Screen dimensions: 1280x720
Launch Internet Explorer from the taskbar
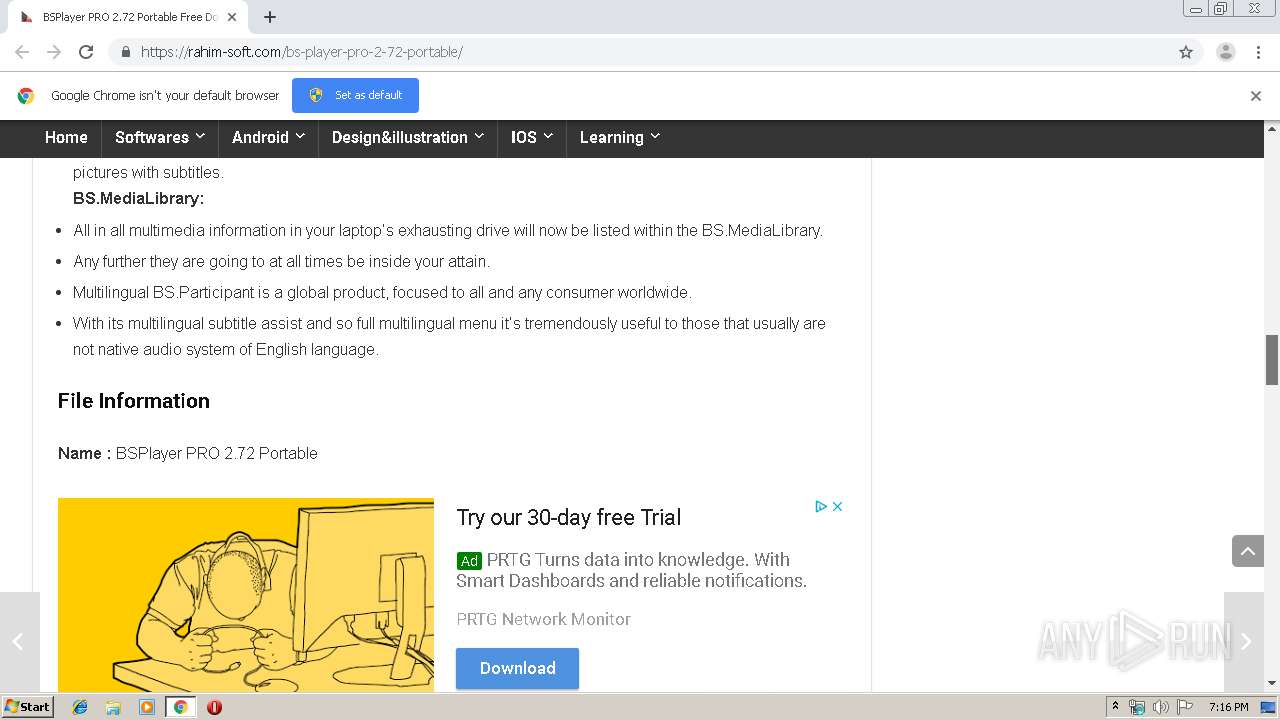80,707
